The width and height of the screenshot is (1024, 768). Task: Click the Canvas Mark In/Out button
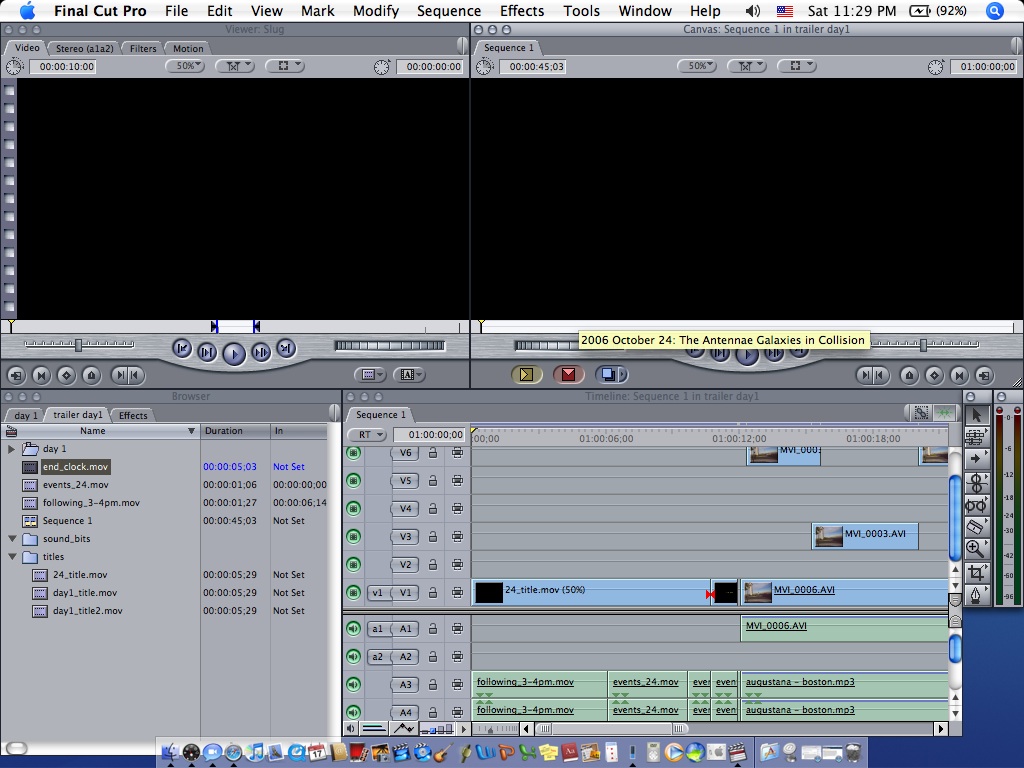pyautogui.click(x=872, y=375)
